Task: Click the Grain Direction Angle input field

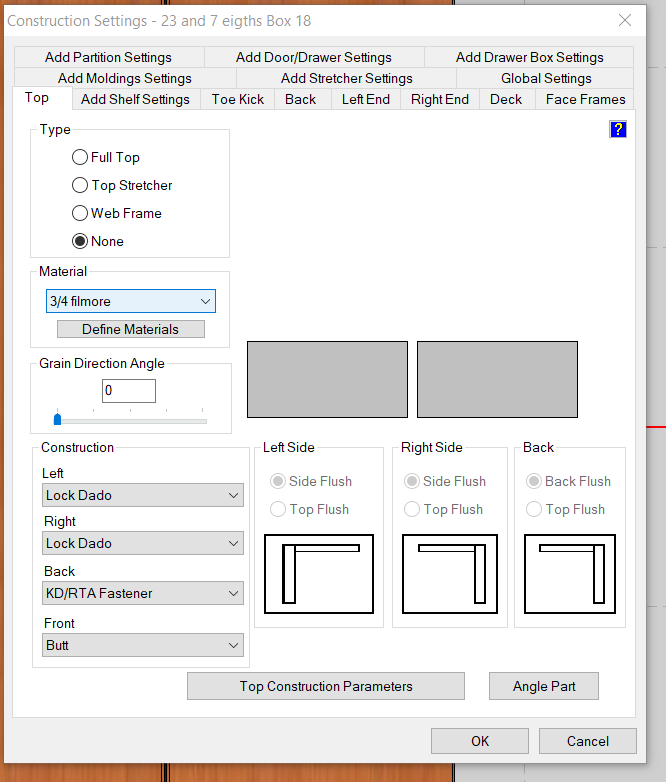Action: (x=128, y=390)
